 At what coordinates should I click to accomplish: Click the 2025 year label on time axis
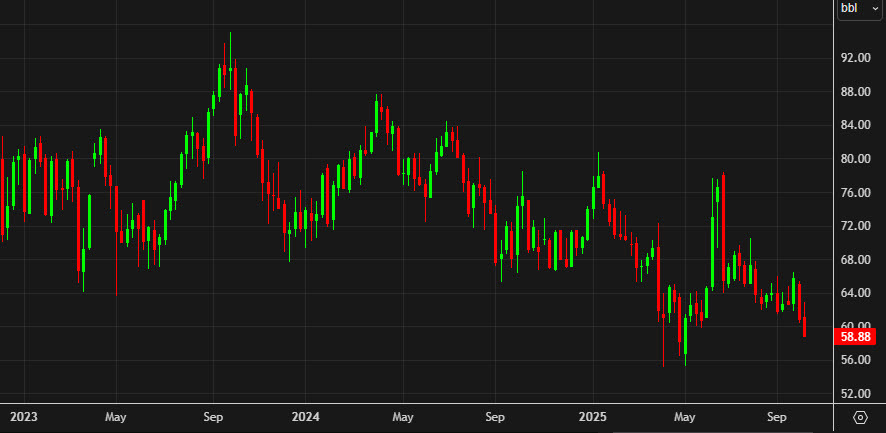[x=594, y=416]
